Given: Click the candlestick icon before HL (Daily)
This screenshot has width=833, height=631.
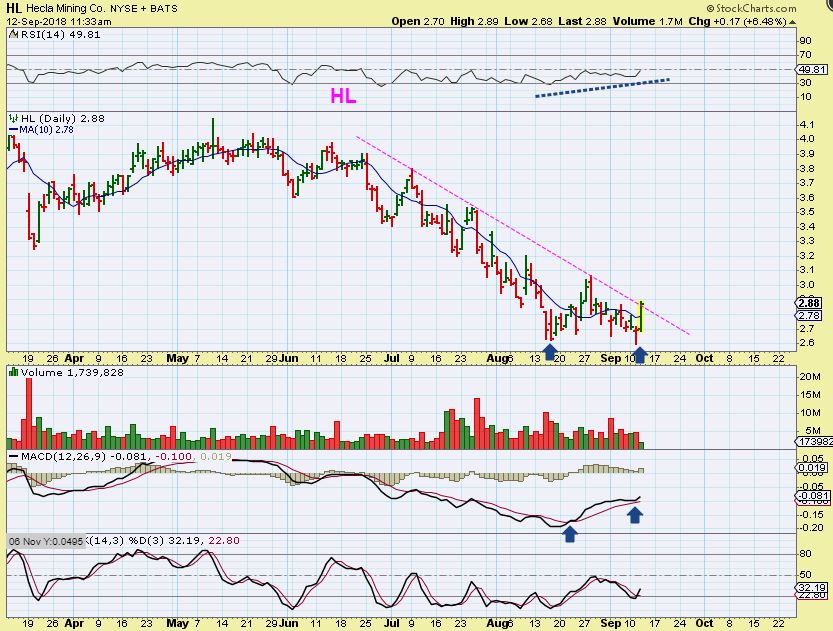Looking at the screenshot, I should [x=14, y=118].
